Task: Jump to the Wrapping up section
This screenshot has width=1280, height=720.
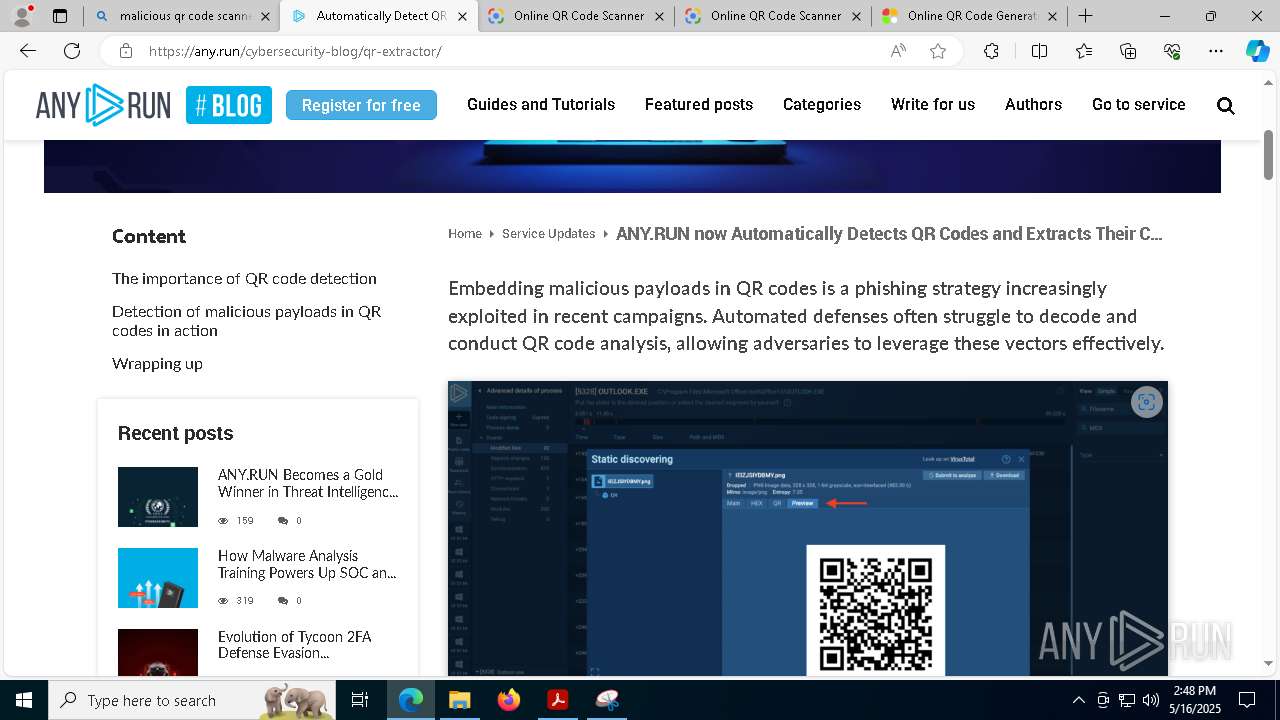Action: pyautogui.click(x=157, y=363)
